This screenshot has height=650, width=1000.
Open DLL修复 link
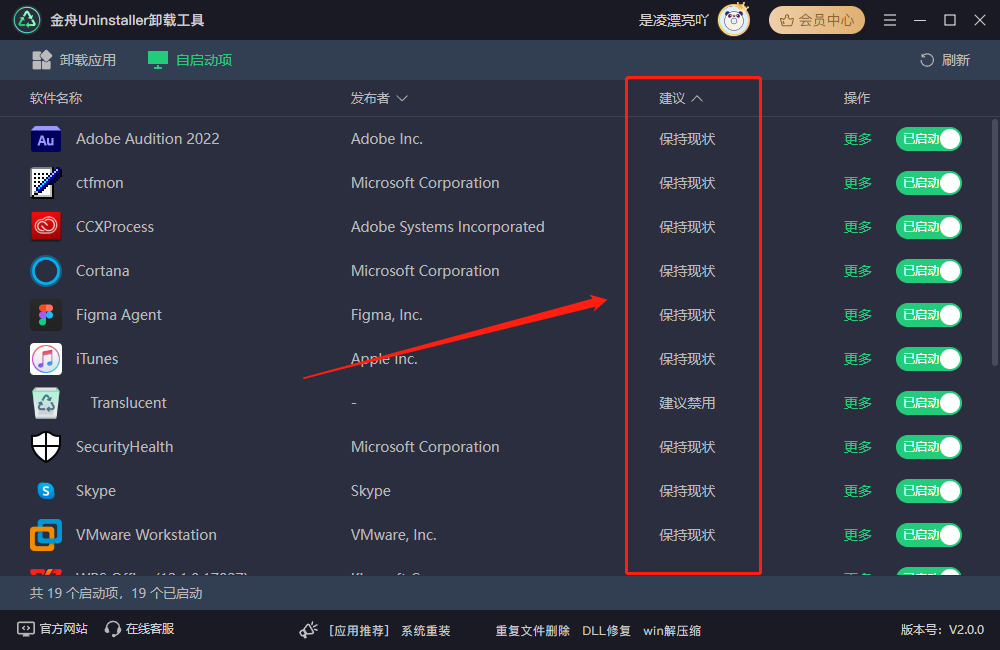tap(607, 631)
